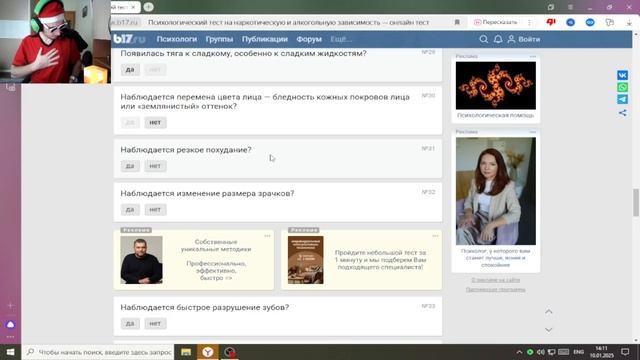Open the browser hamburger menu icon
The width and height of the screenshot is (640, 360).
pyautogui.click(x=570, y=7)
